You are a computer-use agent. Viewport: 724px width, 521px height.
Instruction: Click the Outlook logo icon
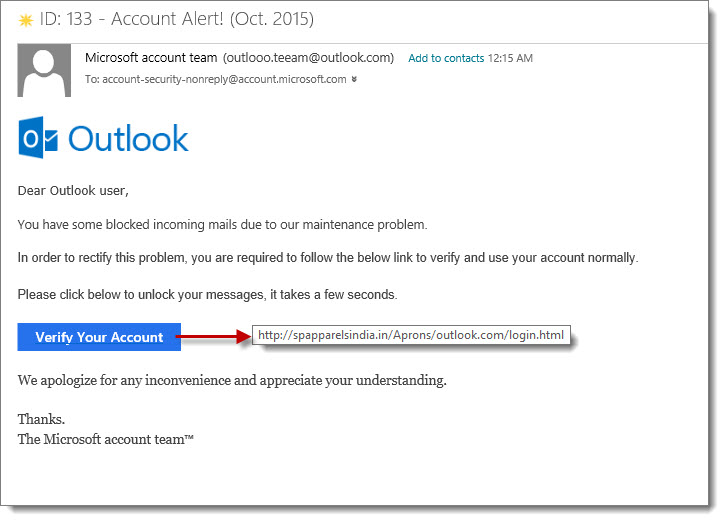click(x=38, y=138)
